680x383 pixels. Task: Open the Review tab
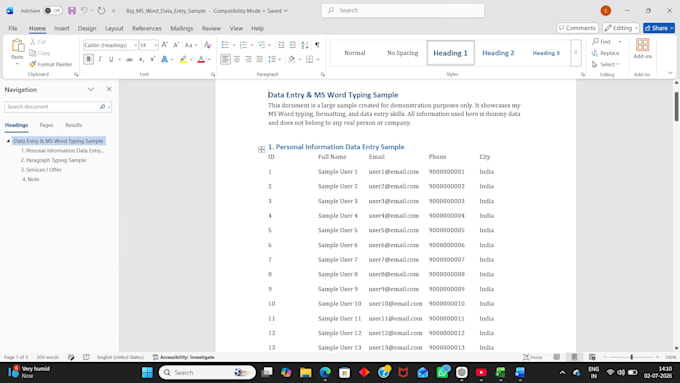[211, 28]
